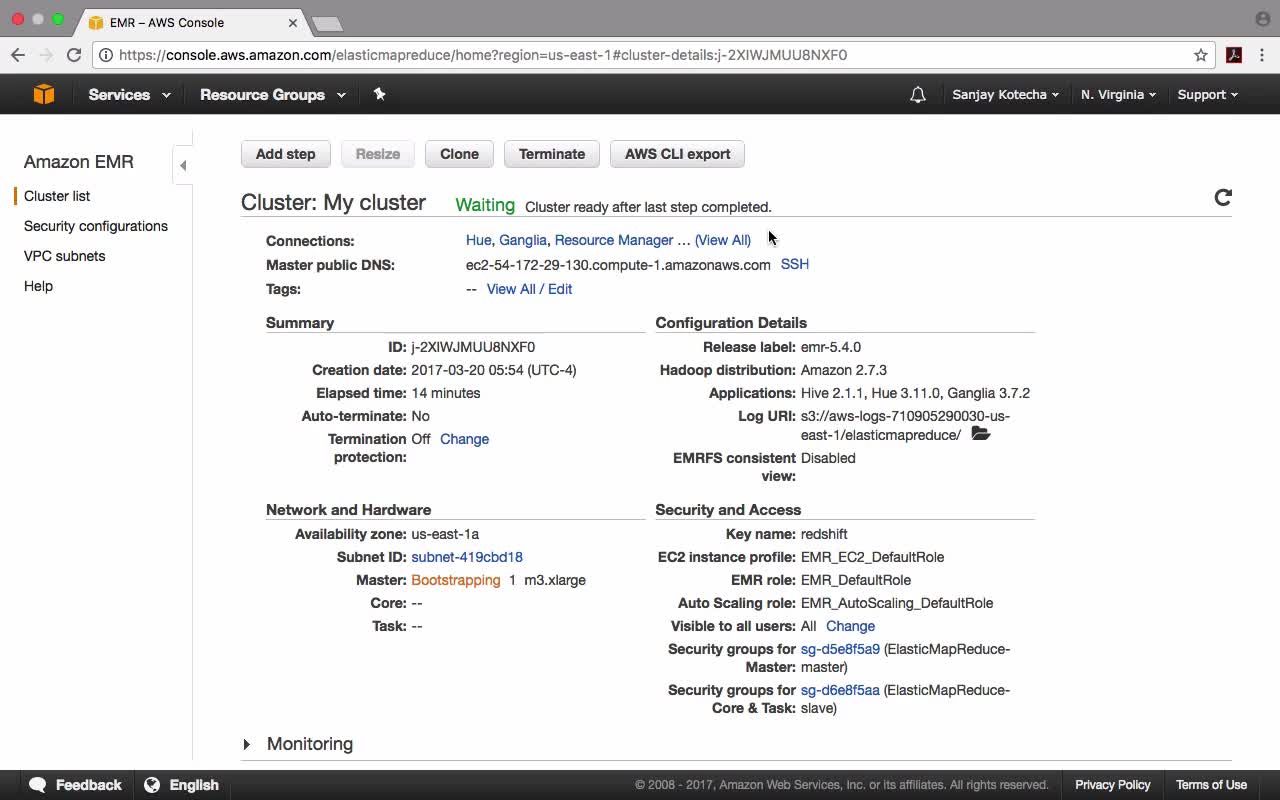1280x800 pixels.
Task: Click the Waiting cluster status text
Action: tap(485, 205)
